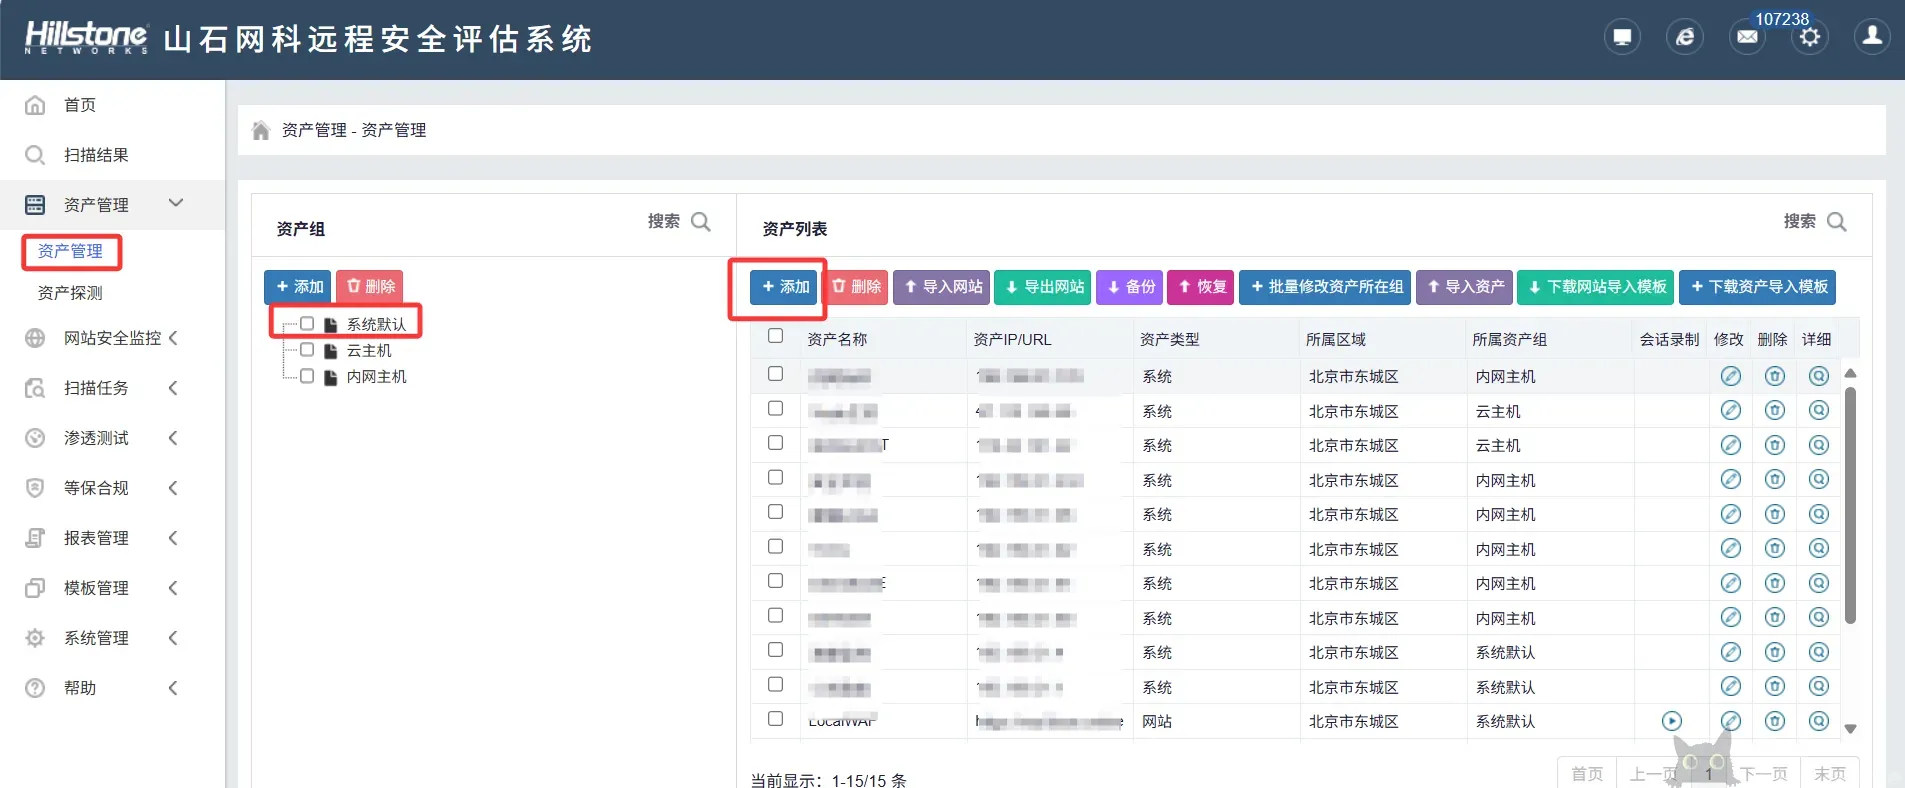
Task: Expand the 系统管理 menu chevron
Action: click(173, 638)
